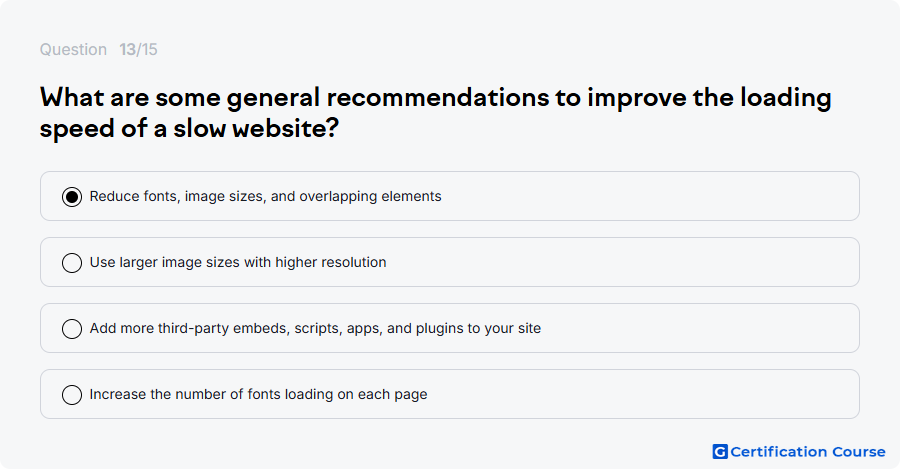Click the question heading's first line
This screenshot has width=900, height=469.
(436, 98)
